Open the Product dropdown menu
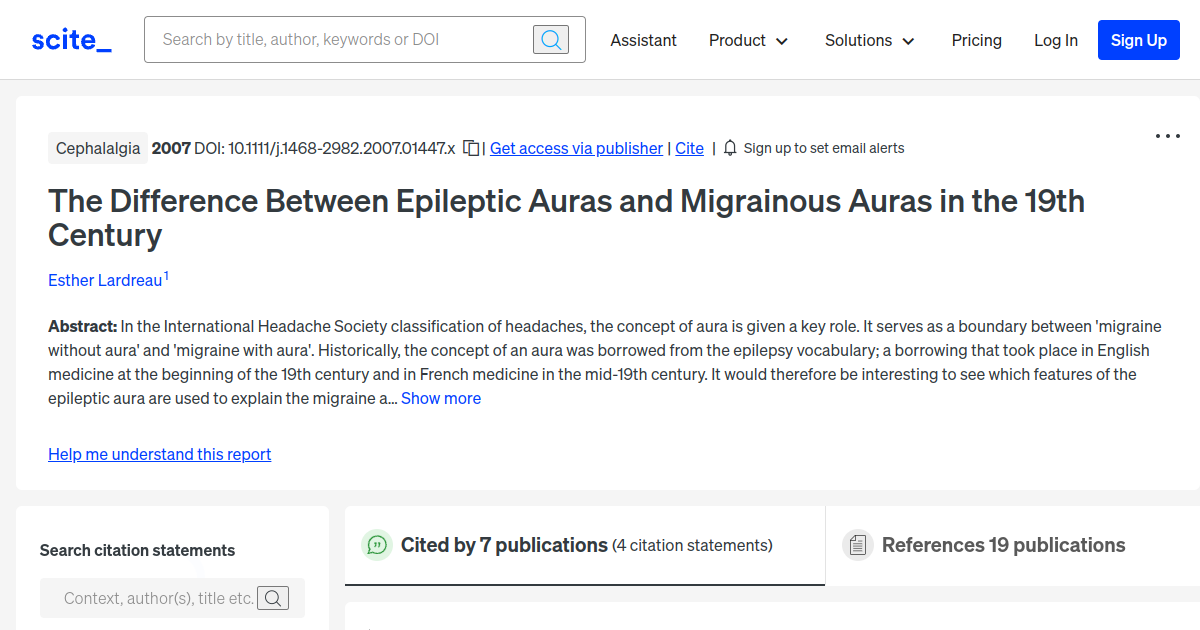This screenshot has width=1200, height=630. 748,40
